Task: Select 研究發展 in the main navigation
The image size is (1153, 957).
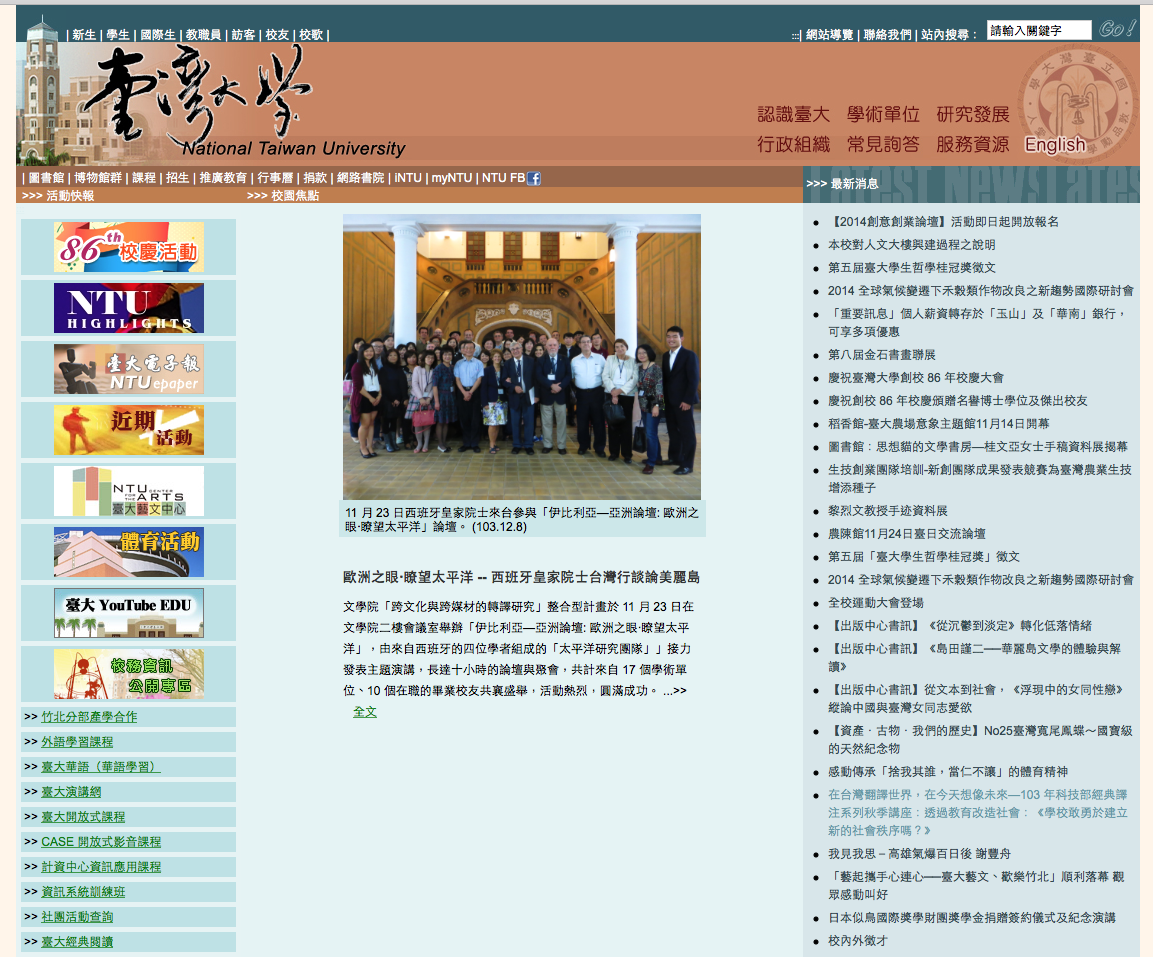Action: coord(972,114)
